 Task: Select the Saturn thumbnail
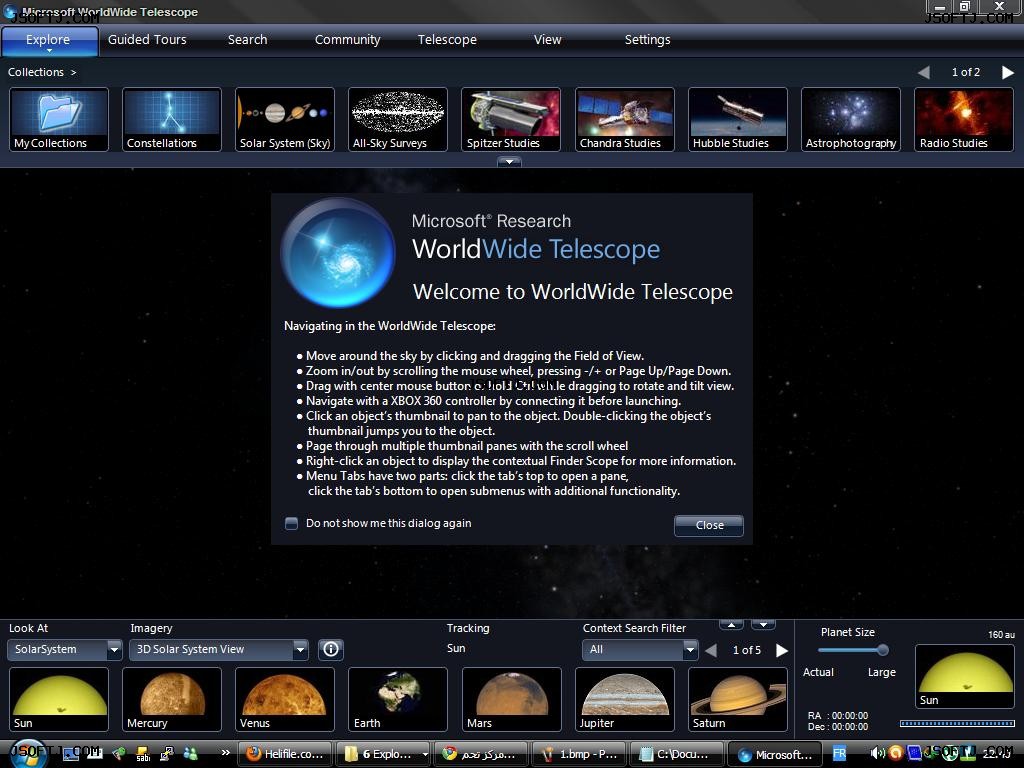click(x=737, y=699)
